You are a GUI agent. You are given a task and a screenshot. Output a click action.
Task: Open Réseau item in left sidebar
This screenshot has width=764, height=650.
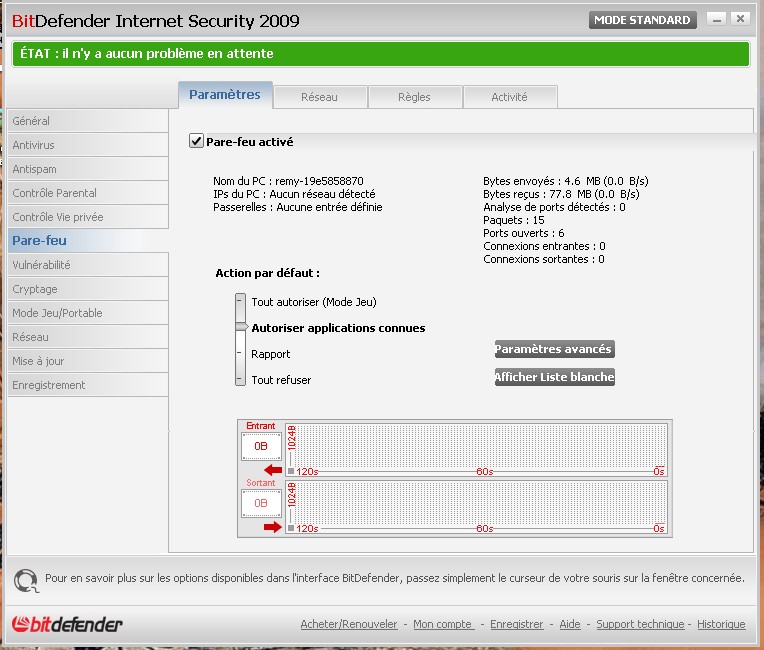point(88,337)
